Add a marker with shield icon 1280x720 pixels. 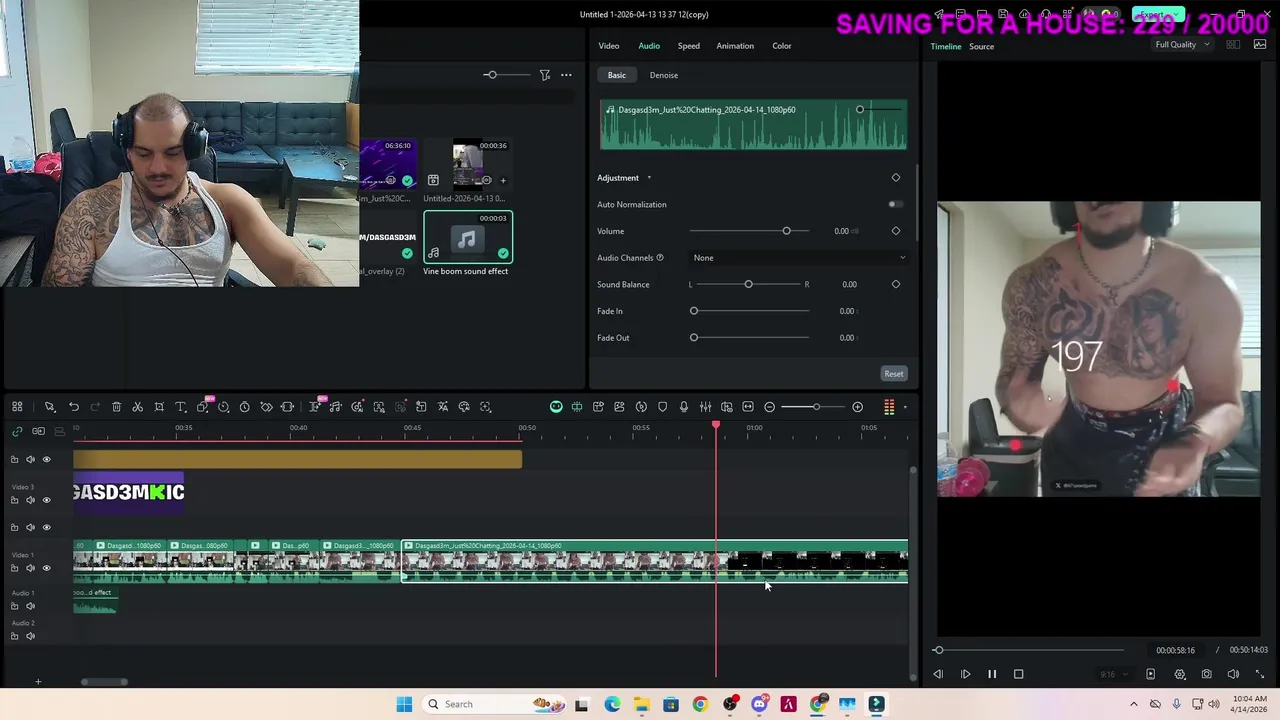(662, 407)
